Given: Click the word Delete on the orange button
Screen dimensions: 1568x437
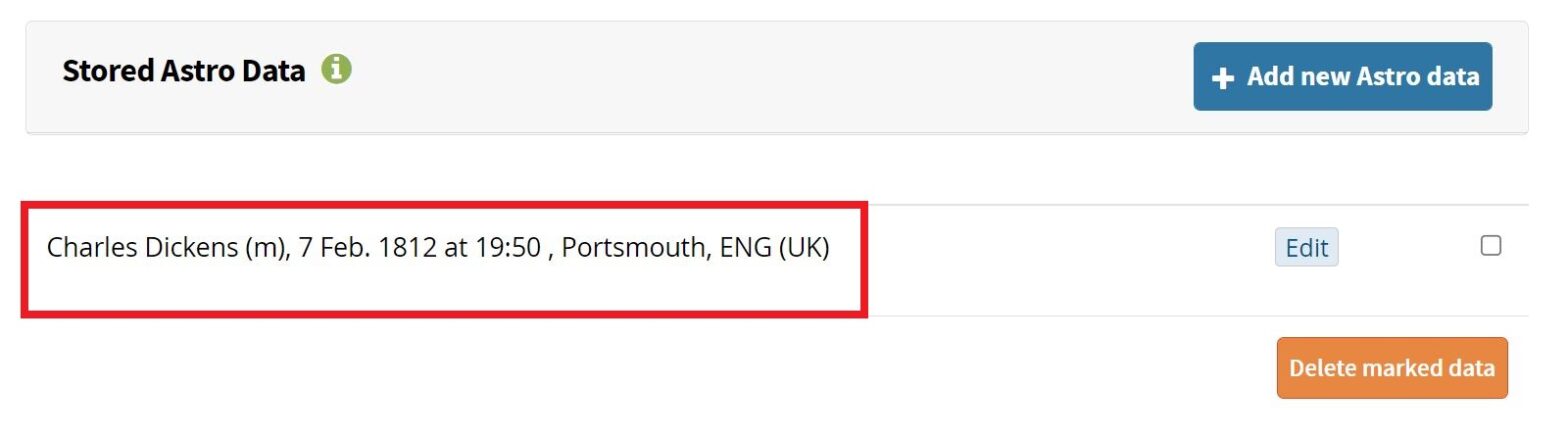Looking at the screenshot, I should 1320,368.
